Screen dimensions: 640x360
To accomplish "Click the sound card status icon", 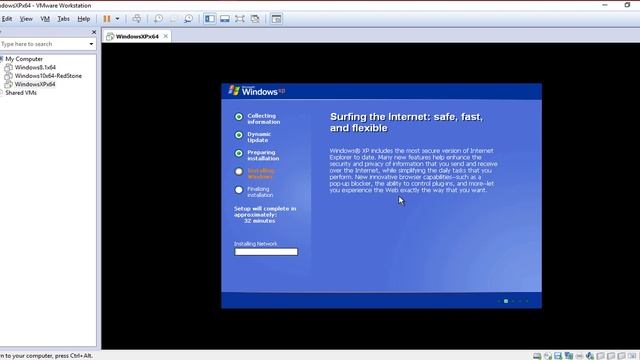I will point(590,356).
